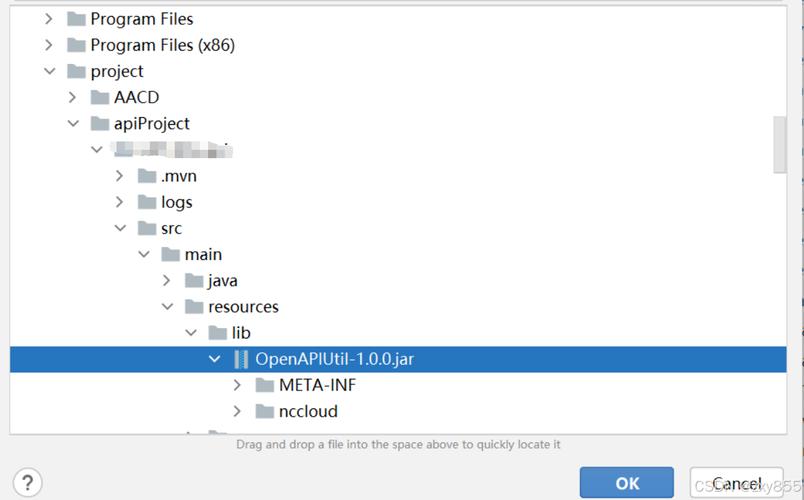Expand the Program Files (x86) folder
Image resolution: width=804 pixels, height=500 pixels.
[49, 45]
